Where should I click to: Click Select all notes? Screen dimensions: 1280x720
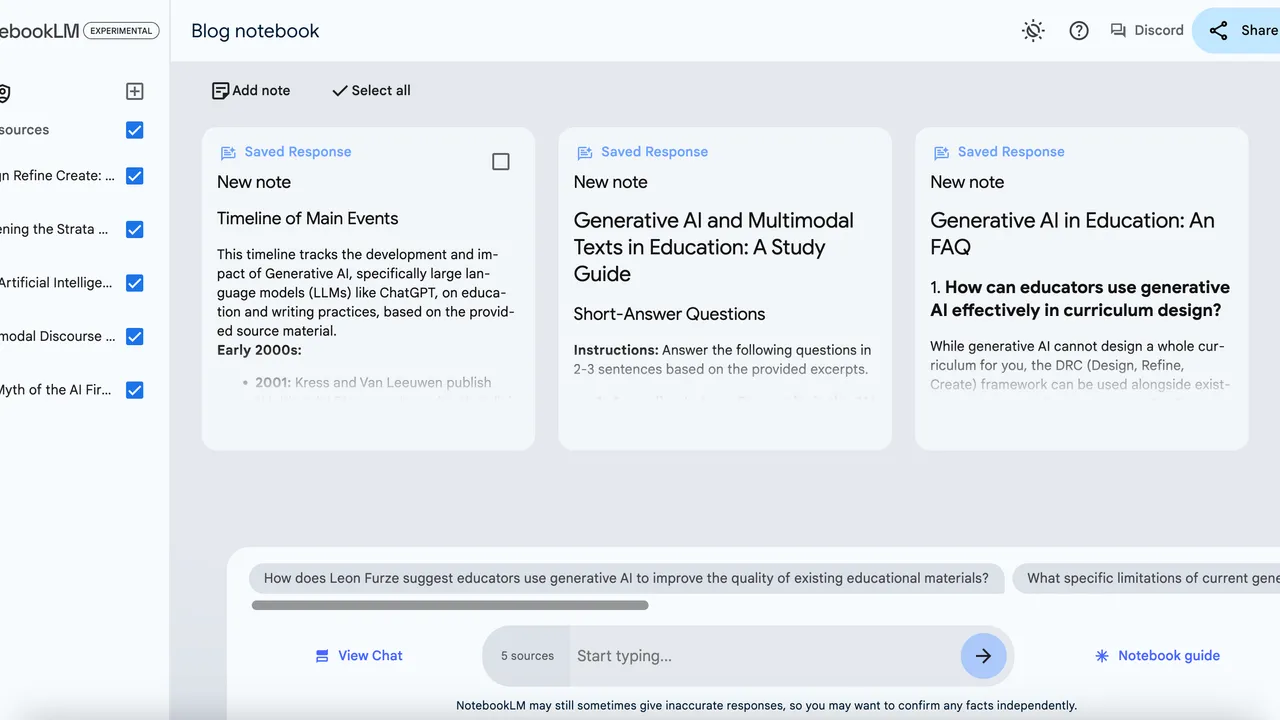point(371,91)
